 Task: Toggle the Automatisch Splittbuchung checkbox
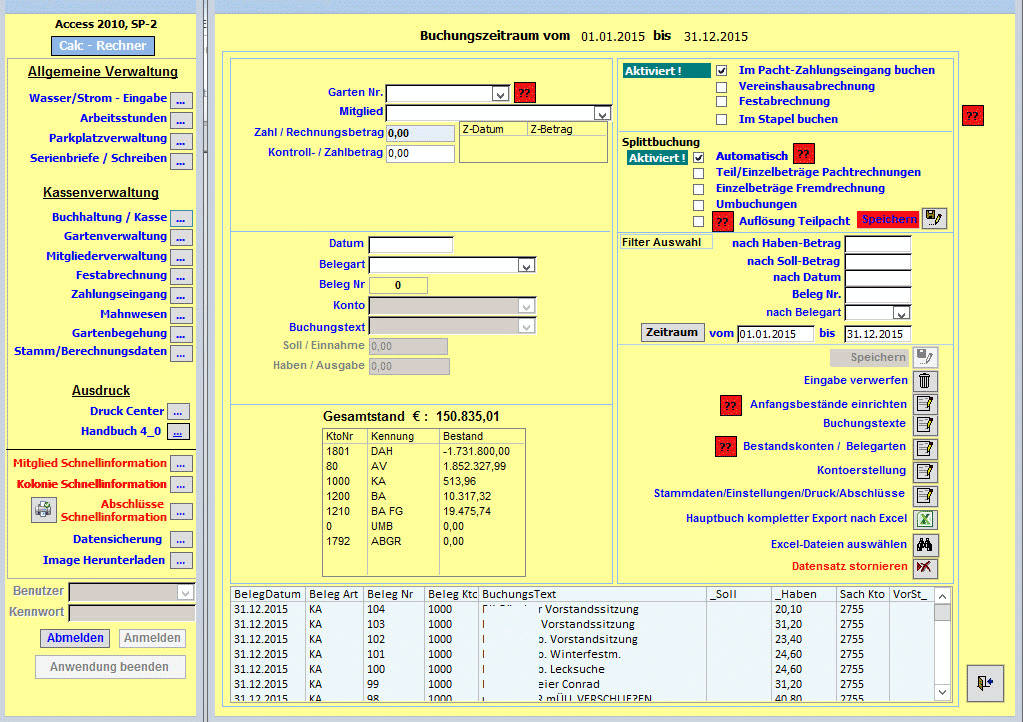698,157
